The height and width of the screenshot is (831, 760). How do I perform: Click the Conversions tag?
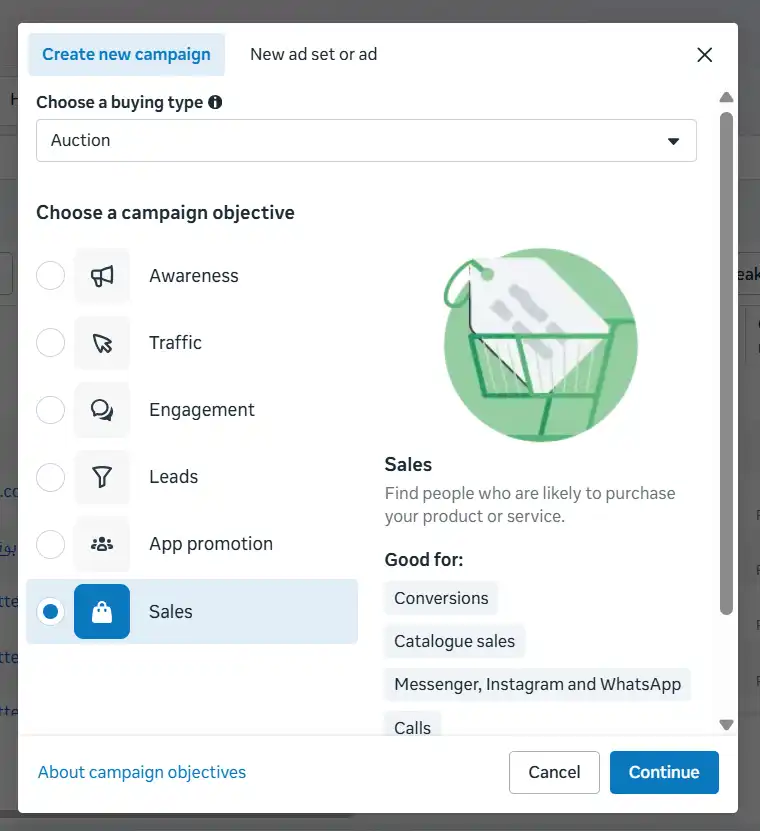tap(441, 598)
